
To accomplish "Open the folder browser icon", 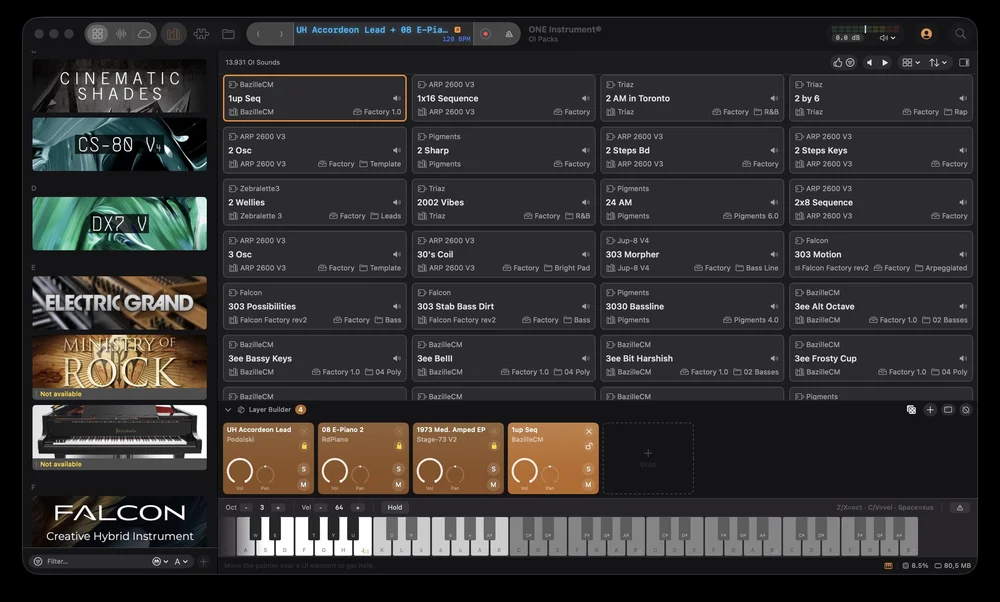I will tap(228, 34).
